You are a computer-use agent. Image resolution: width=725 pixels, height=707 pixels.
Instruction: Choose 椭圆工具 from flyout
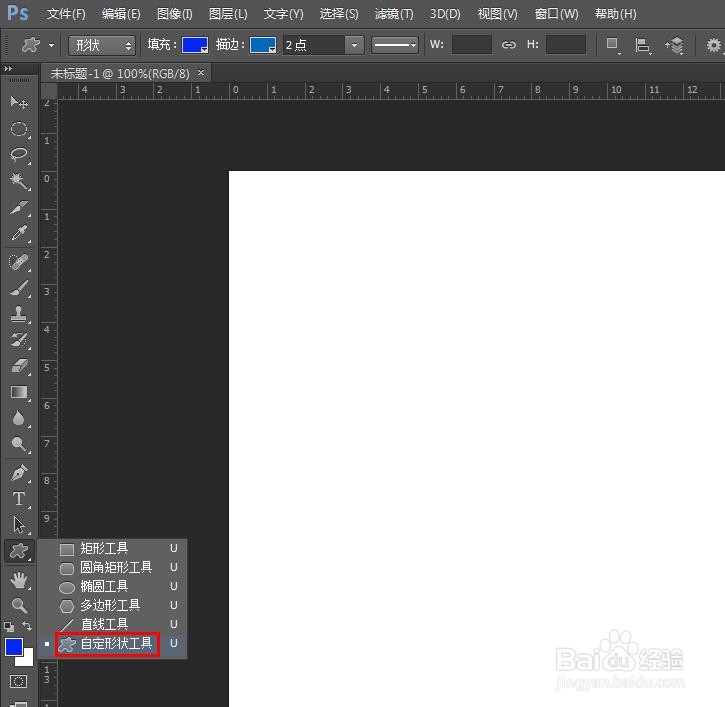tap(112, 586)
